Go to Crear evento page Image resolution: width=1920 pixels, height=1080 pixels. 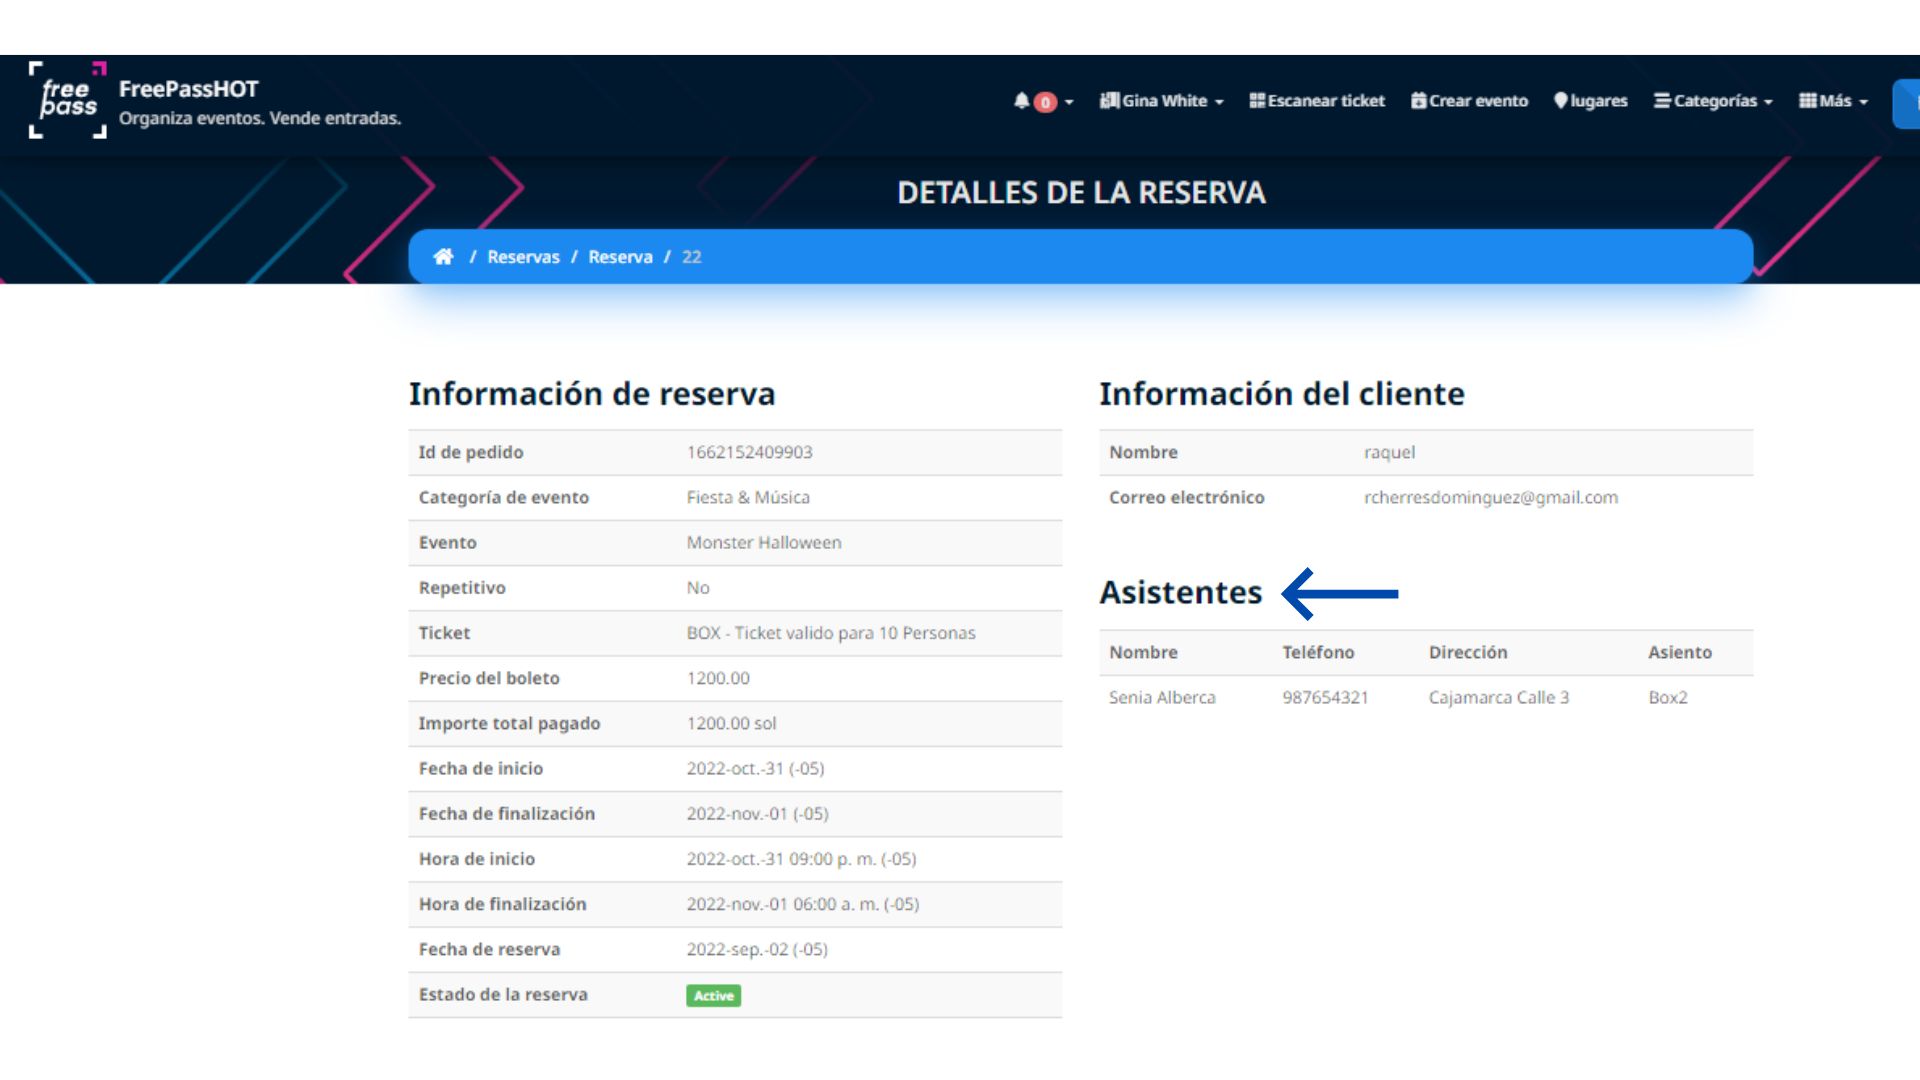pyautogui.click(x=1478, y=100)
